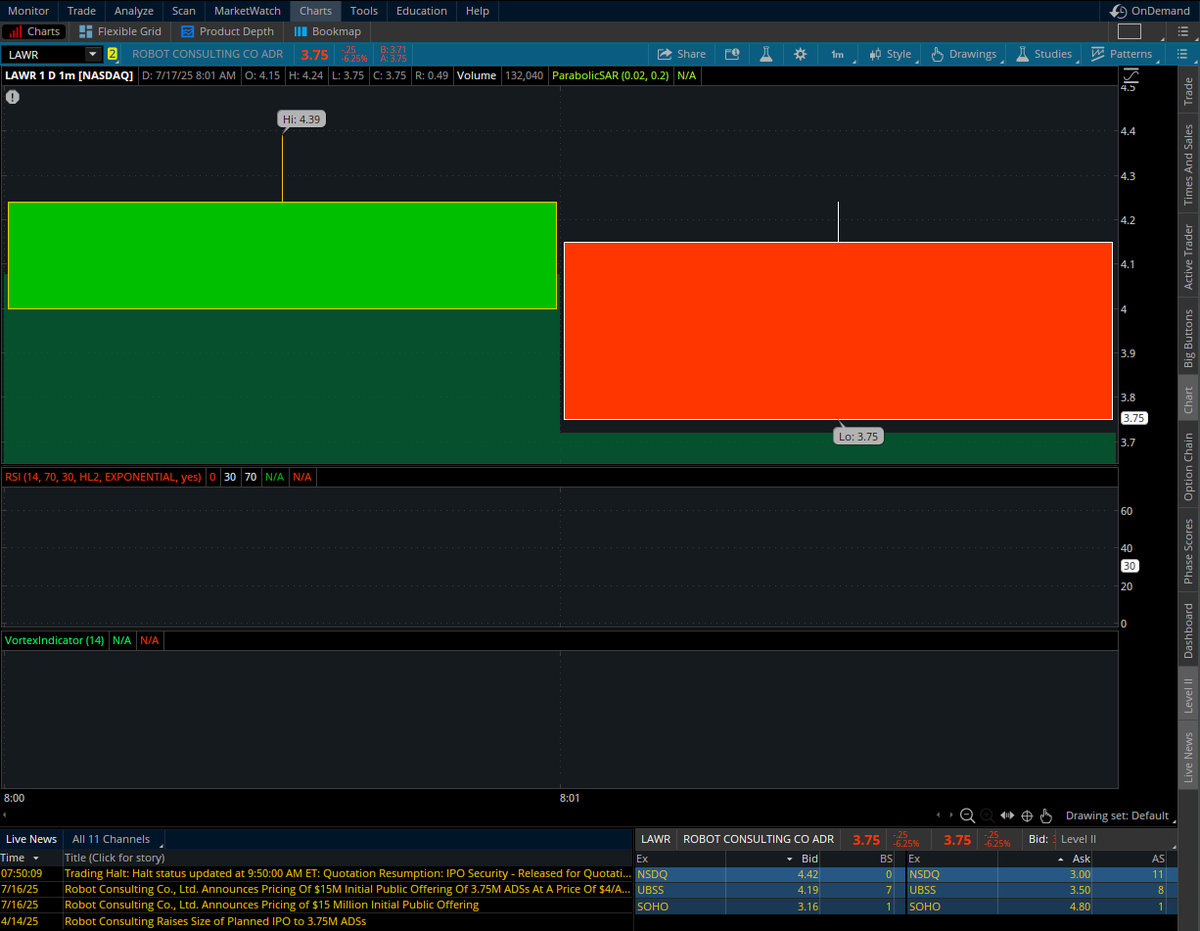
Task: Open the Trading Halt news story
Action: [347, 874]
